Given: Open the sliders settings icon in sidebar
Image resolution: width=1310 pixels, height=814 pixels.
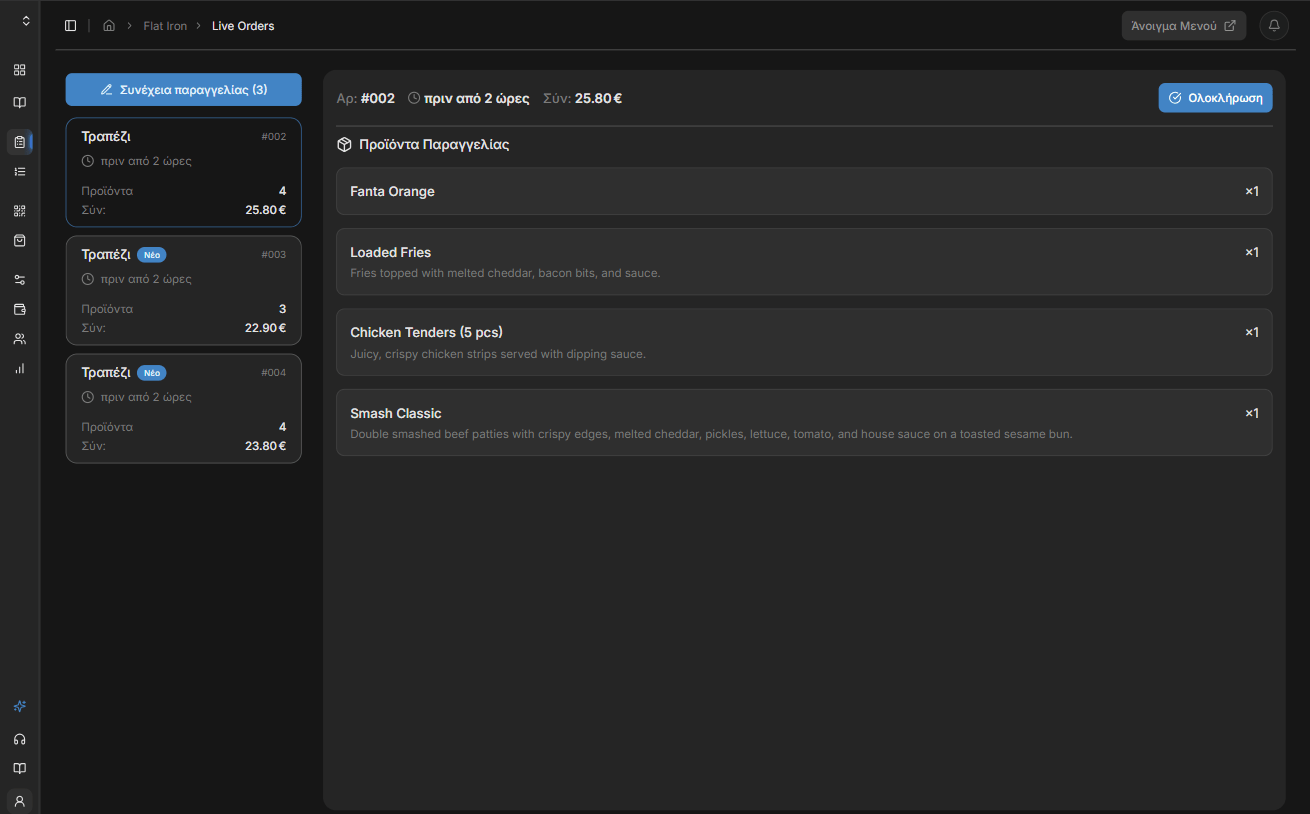Looking at the screenshot, I should tap(19, 280).
